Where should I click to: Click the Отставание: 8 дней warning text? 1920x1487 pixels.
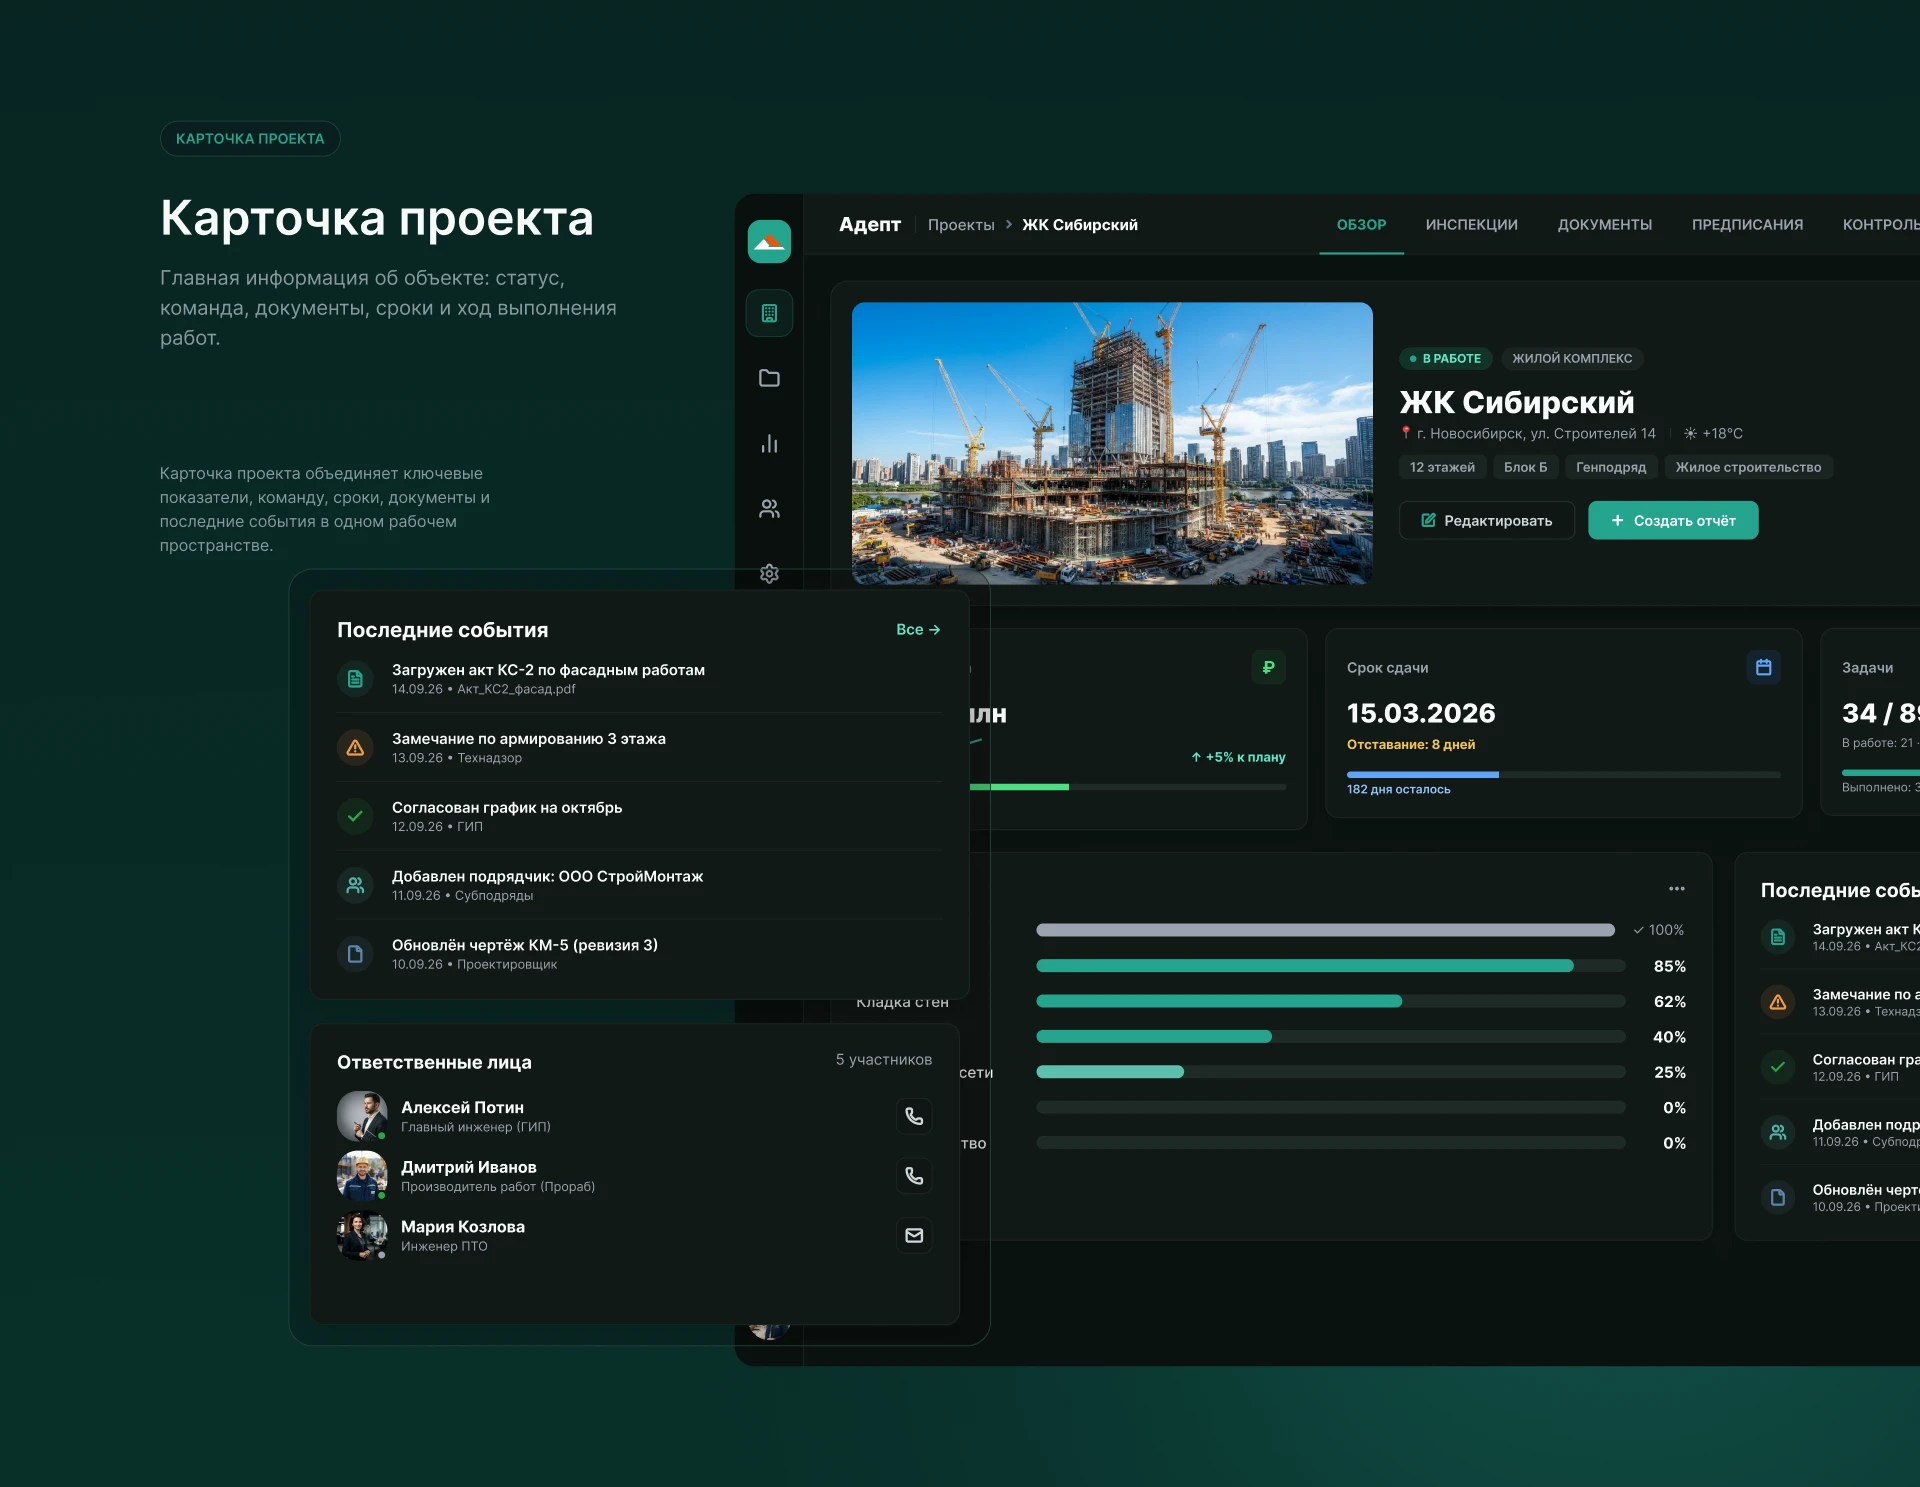tap(1410, 744)
